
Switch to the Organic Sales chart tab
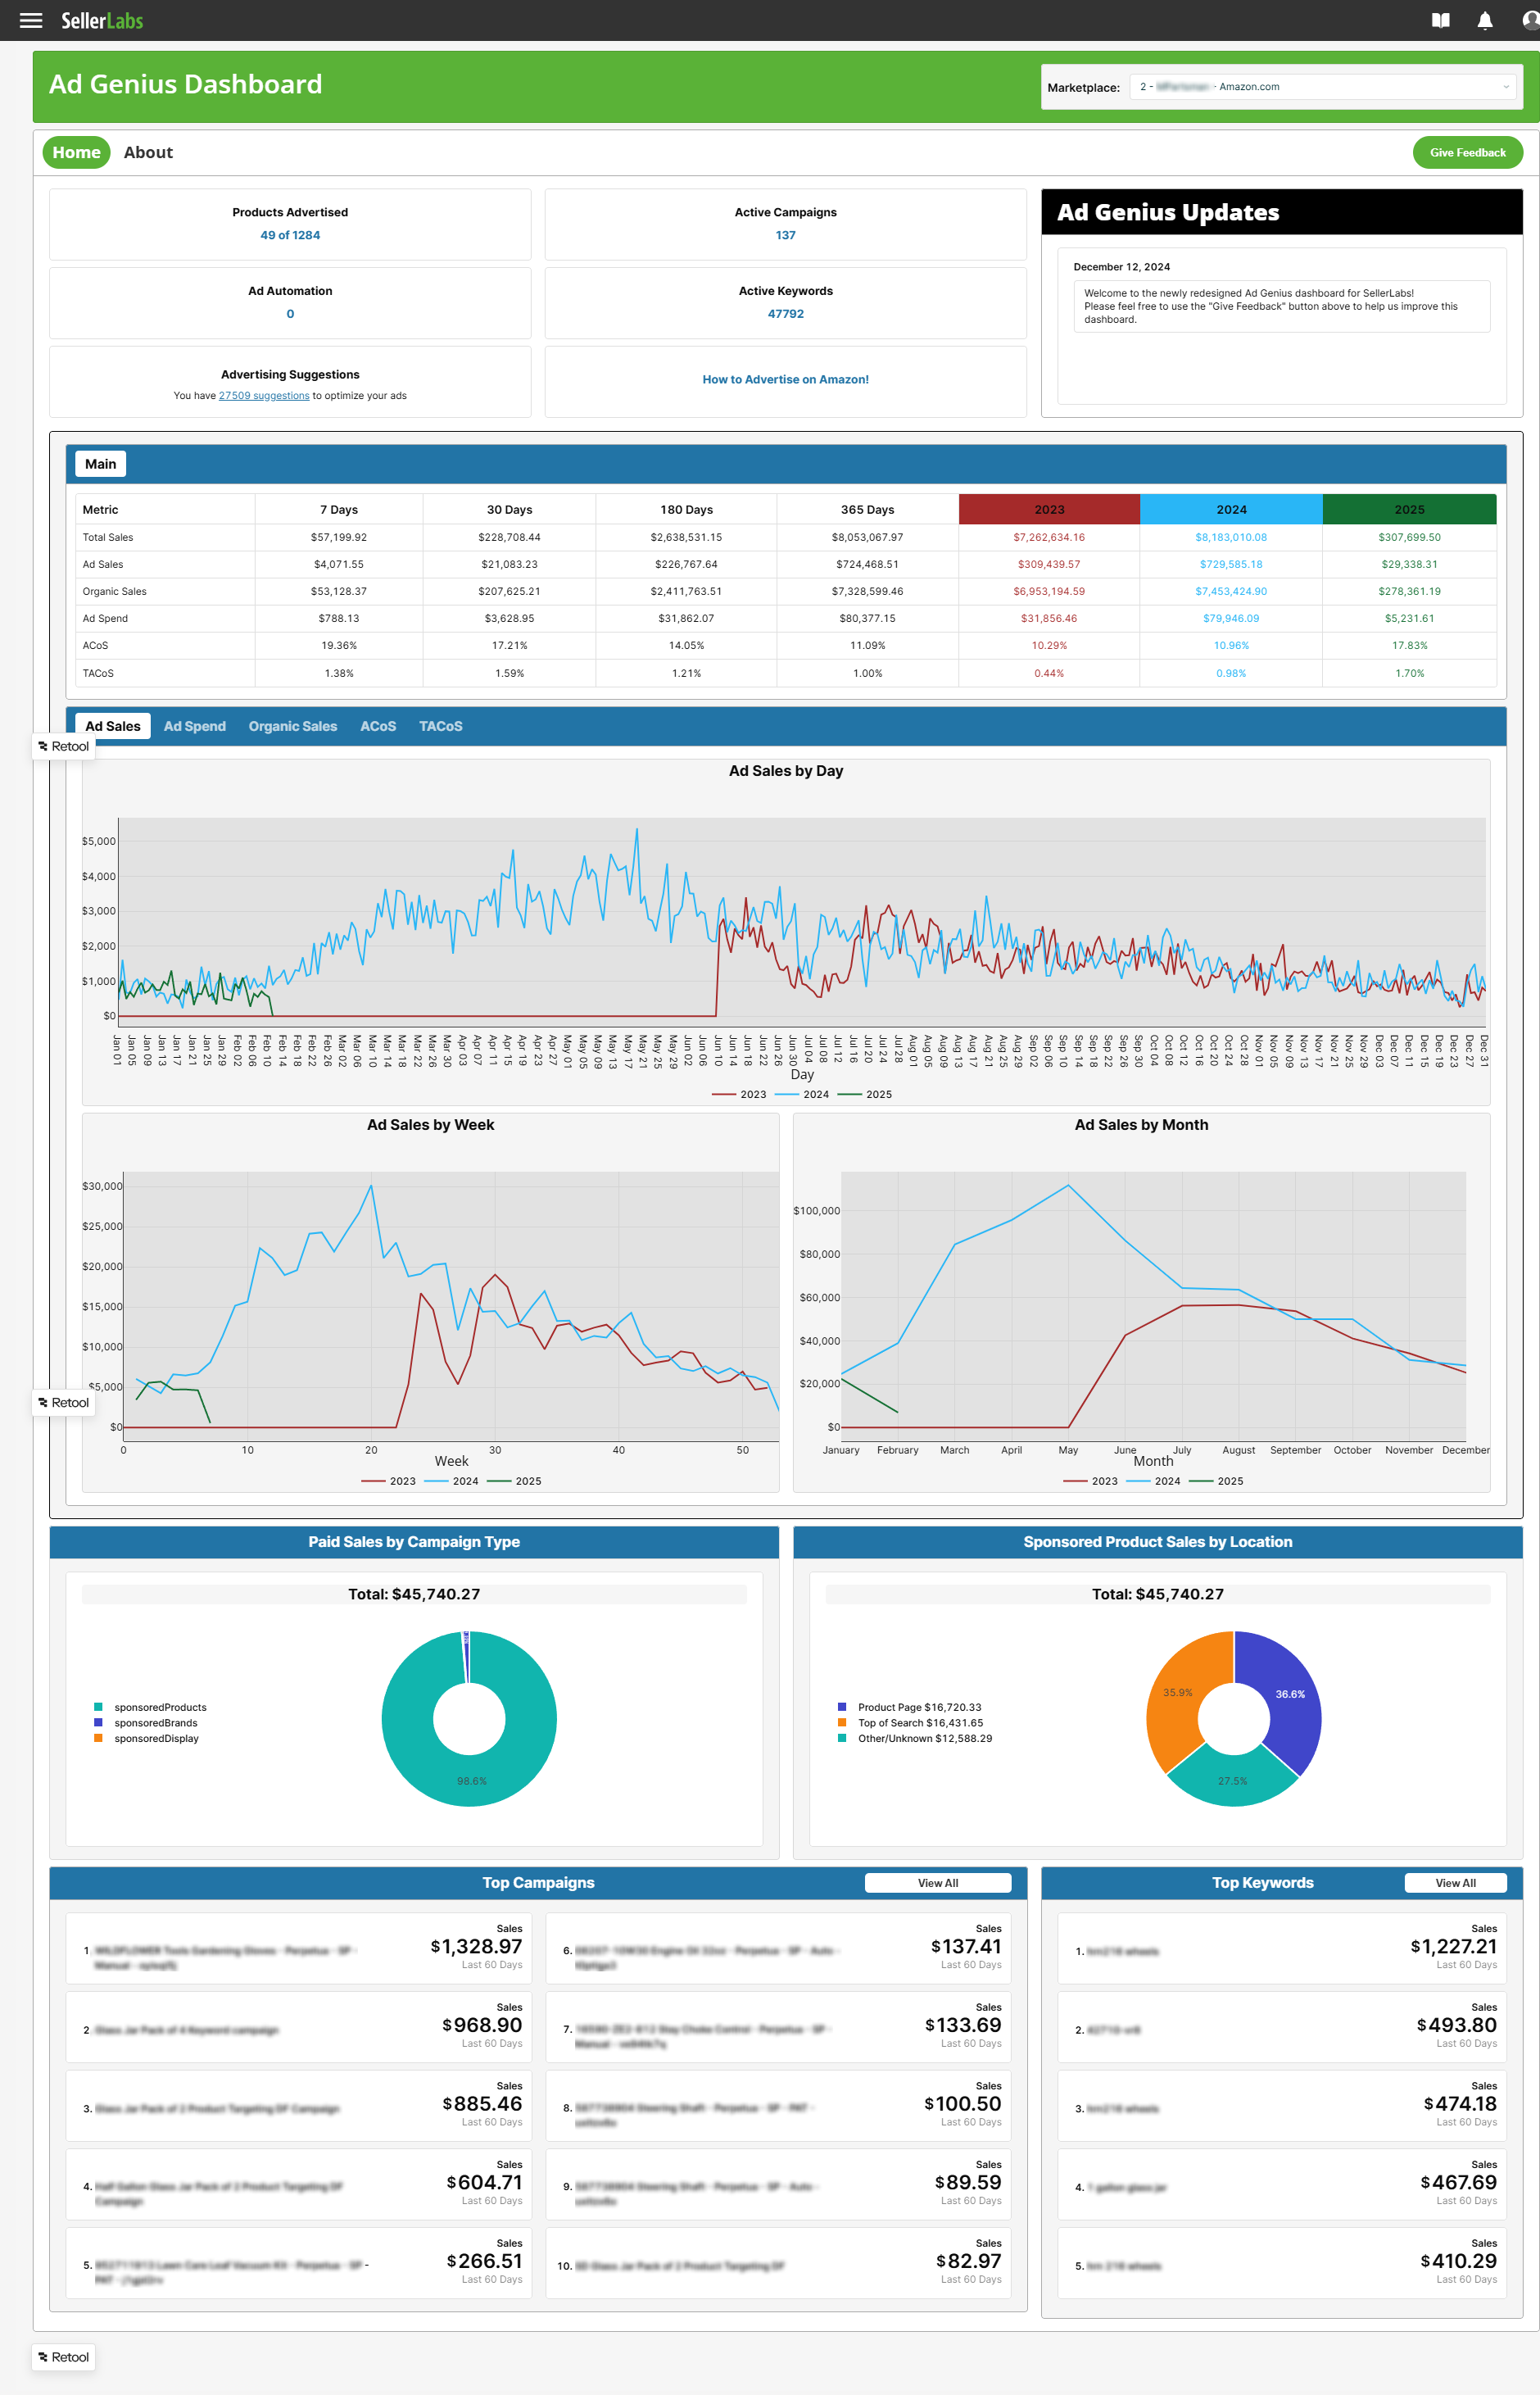[x=293, y=726]
